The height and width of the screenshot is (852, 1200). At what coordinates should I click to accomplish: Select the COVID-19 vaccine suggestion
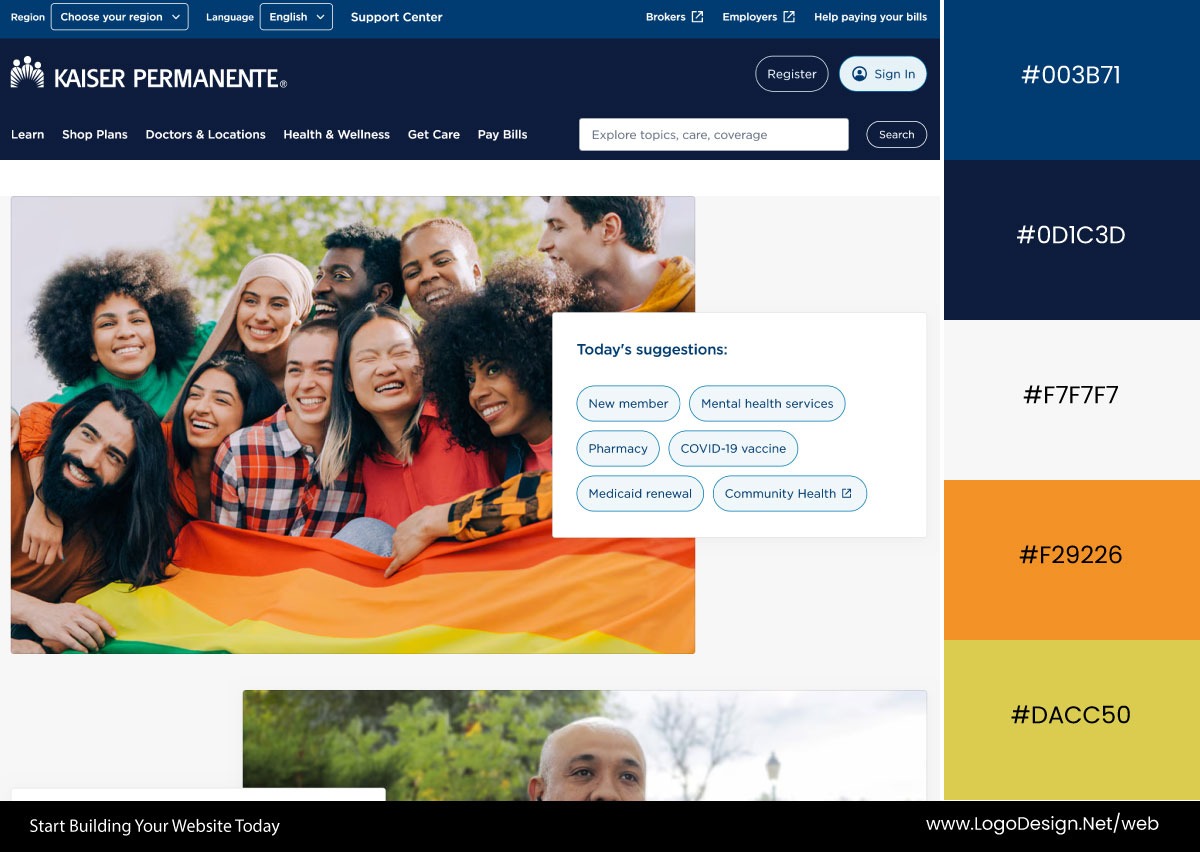pos(733,449)
